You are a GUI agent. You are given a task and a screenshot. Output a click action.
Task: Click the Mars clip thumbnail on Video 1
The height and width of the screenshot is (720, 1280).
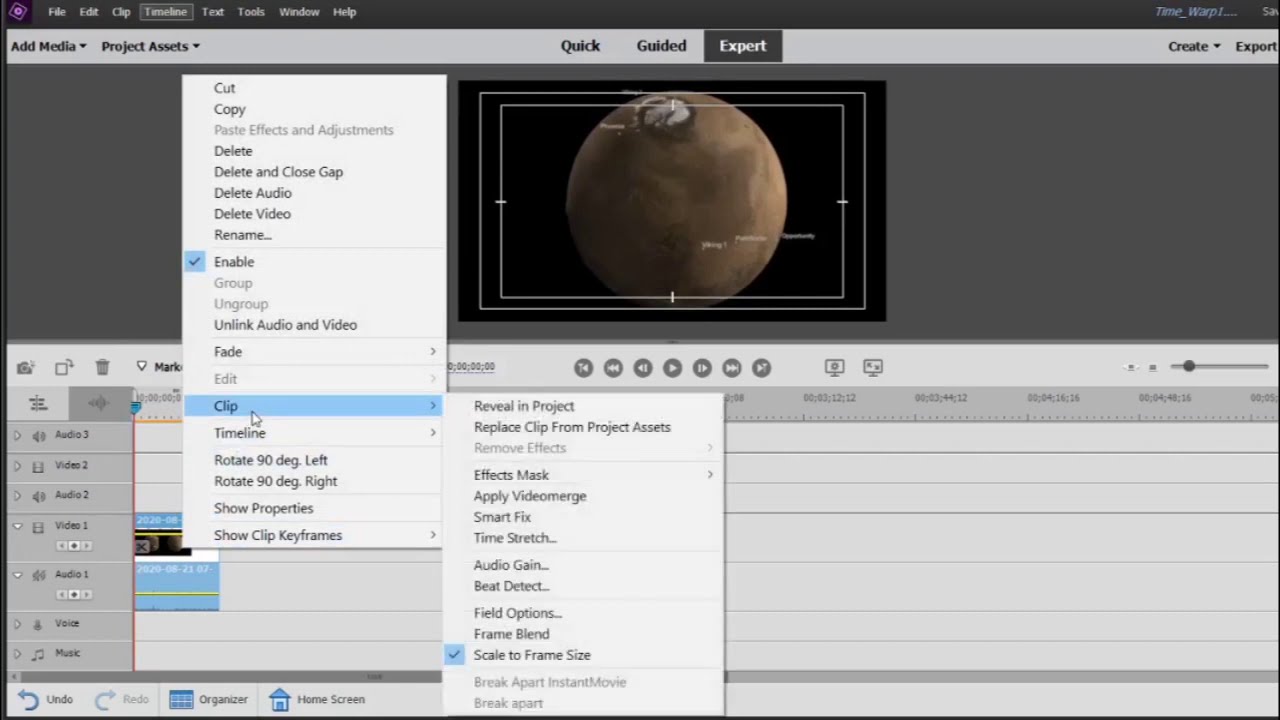coord(162,543)
